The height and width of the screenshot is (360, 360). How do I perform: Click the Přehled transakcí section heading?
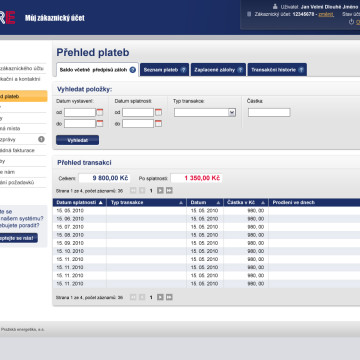coord(84,163)
